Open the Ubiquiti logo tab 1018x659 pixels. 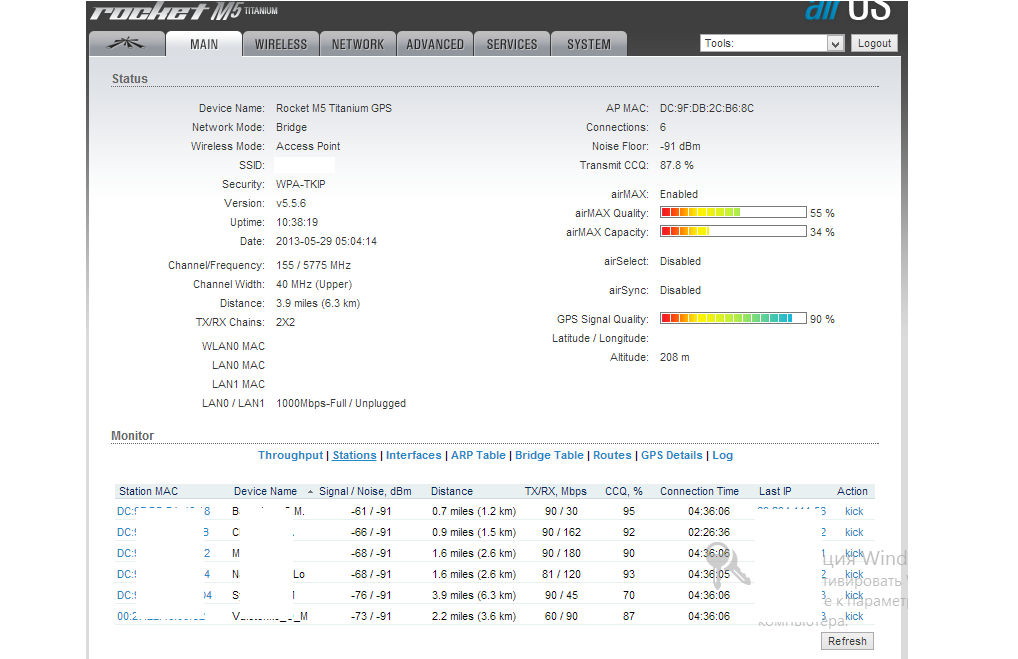click(x=126, y=44)
